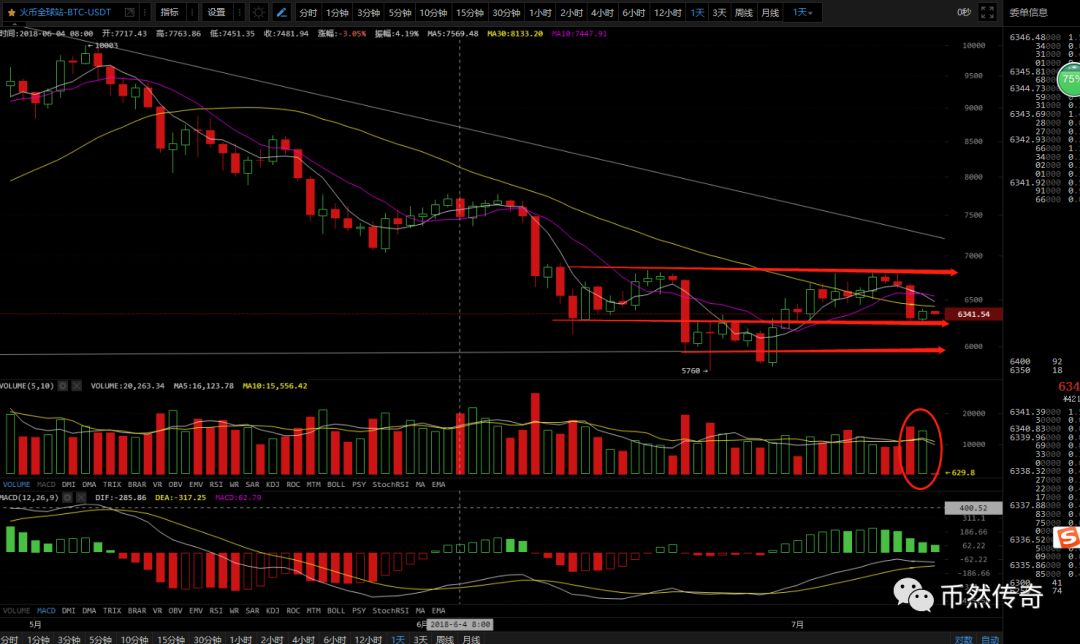
Task: Click the MA30:8133.20 legend value
Action: click(x=515, y=33)
